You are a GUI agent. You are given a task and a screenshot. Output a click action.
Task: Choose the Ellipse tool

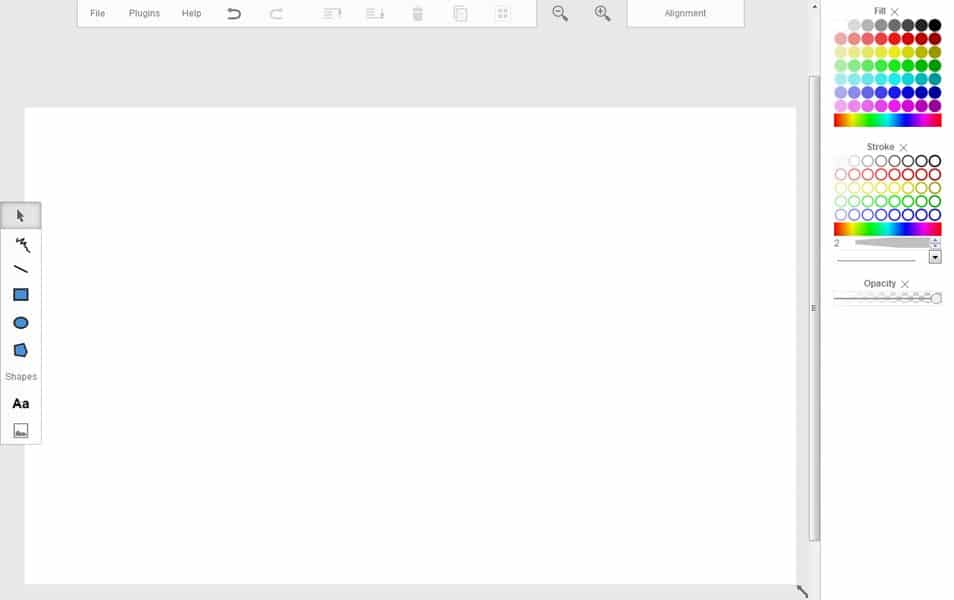pos(21,322)
